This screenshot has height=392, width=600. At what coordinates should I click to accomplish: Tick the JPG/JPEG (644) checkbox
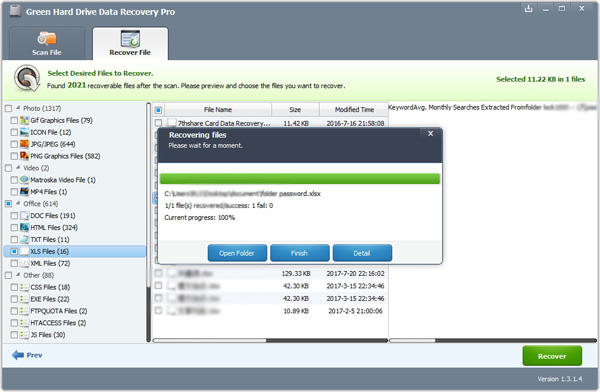[14, 144]
